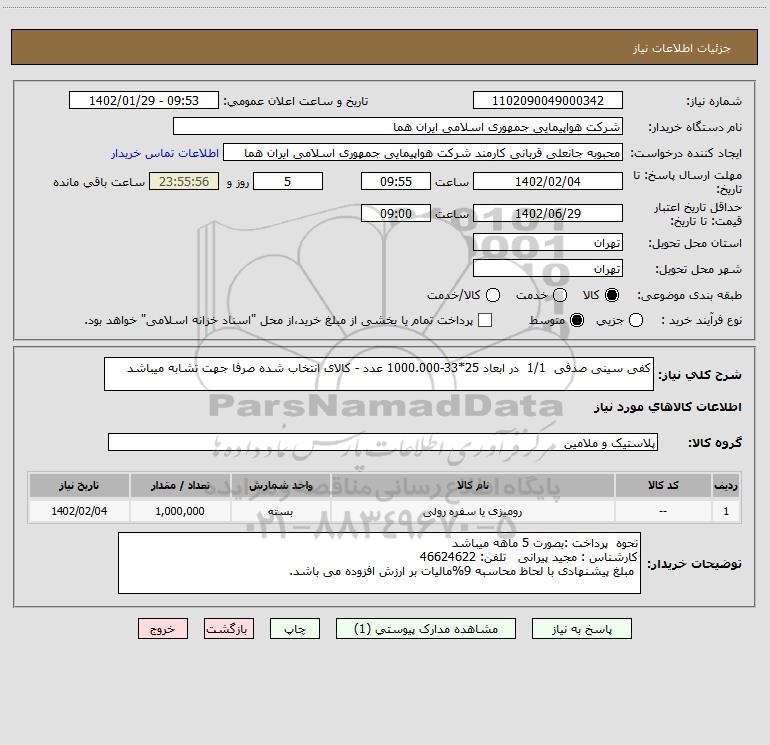This screenshot has width=770, height=745.
Task: Click the کد کالا column header
Action: 663,485
